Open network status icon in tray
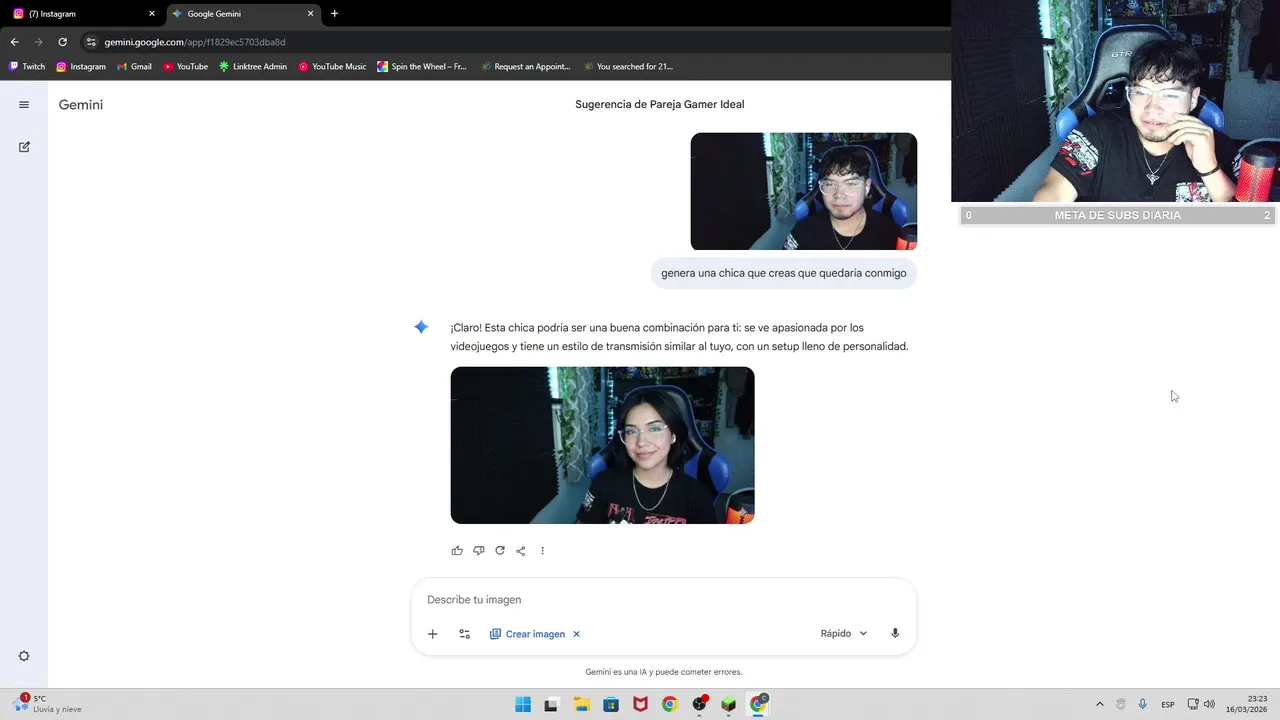1280x720 pixels. 1193,704
